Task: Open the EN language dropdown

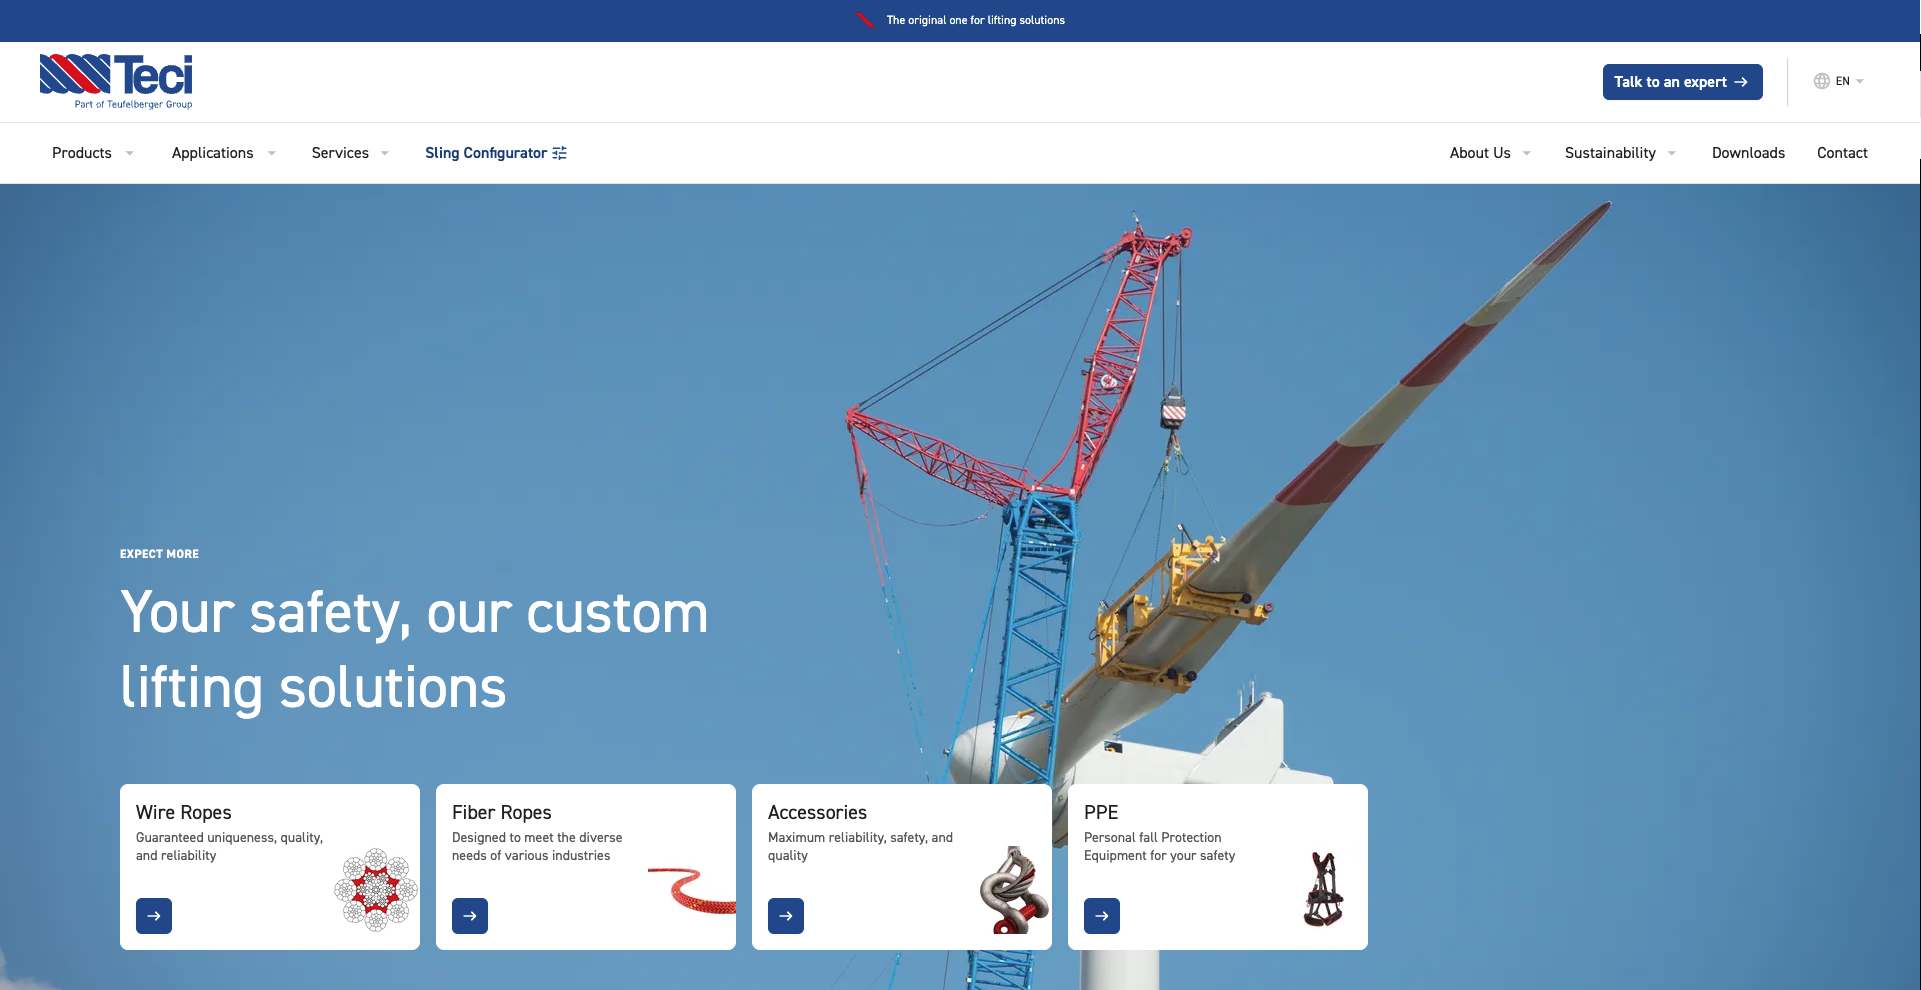Action: (x=1839, y=81)
